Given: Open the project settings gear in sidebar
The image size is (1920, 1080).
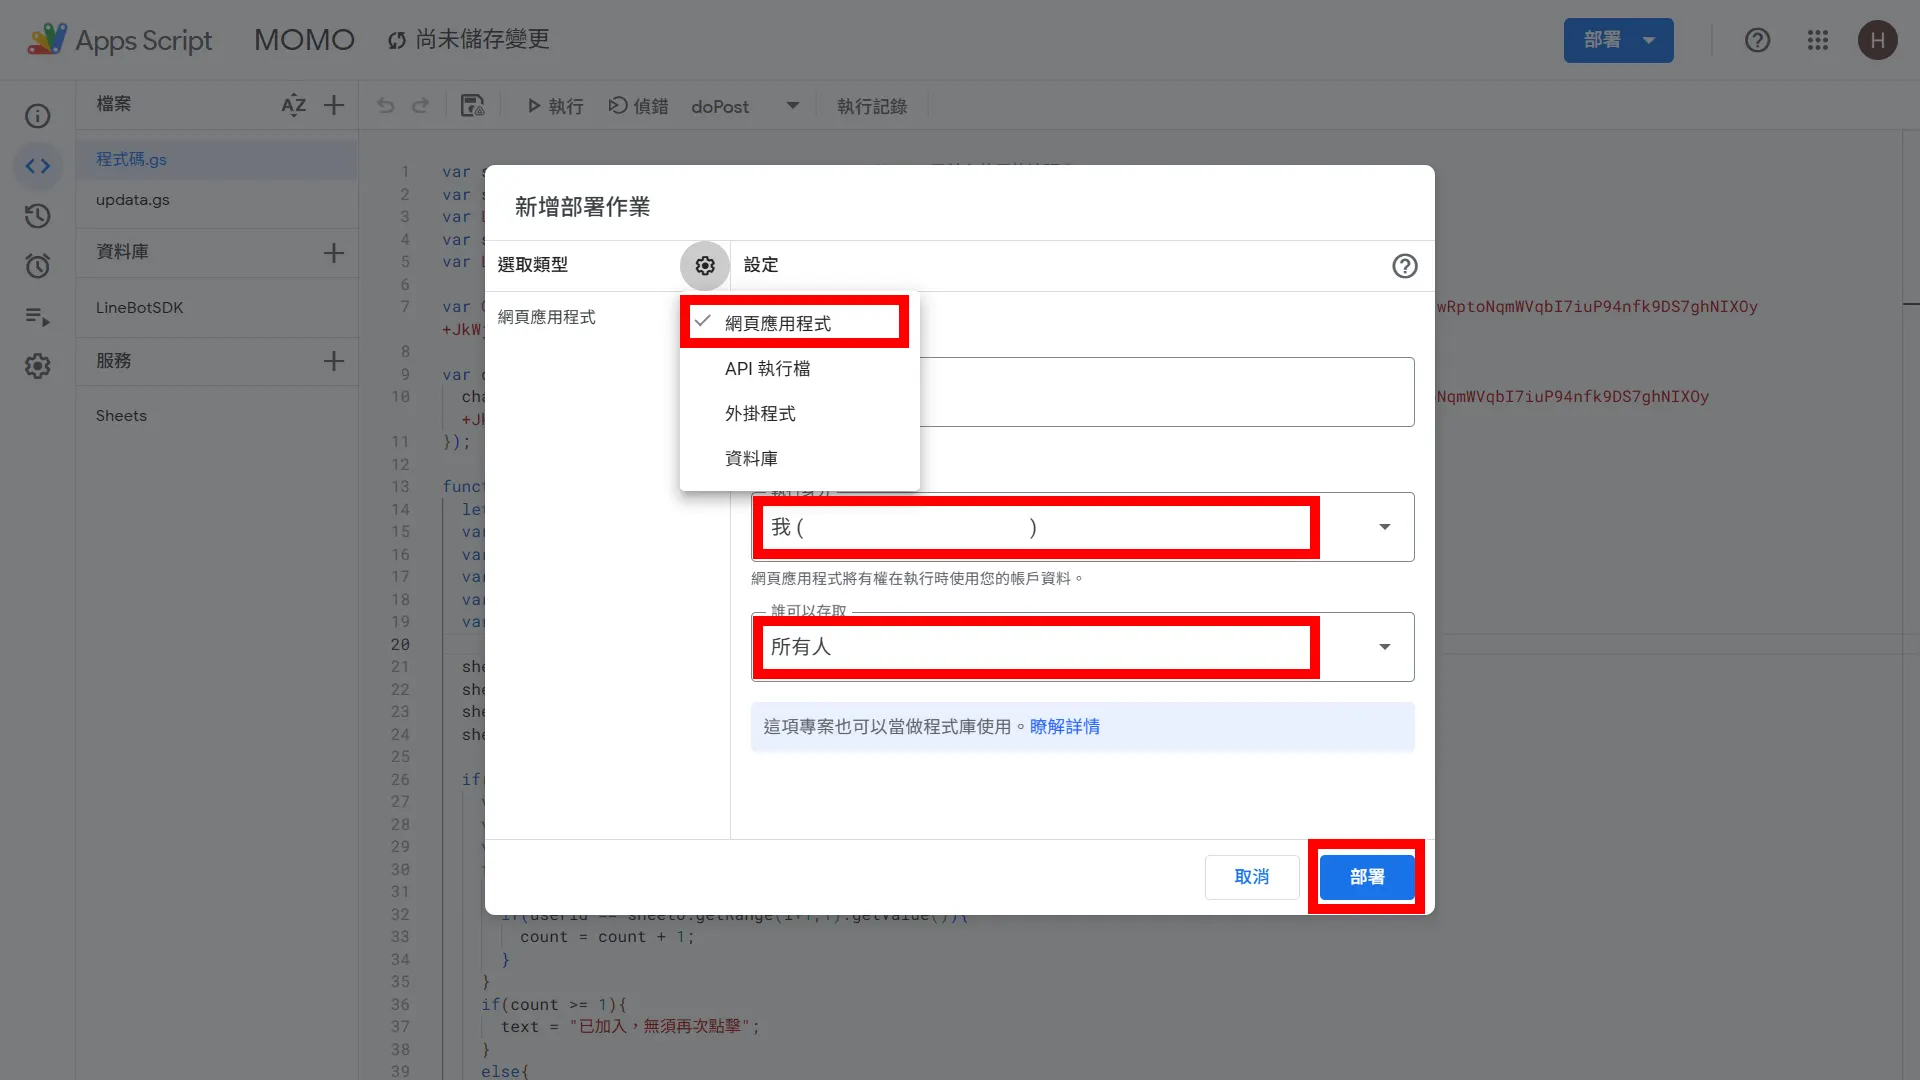Looking at the screenshot, I should pyautogui.click(x=37, y=366).
